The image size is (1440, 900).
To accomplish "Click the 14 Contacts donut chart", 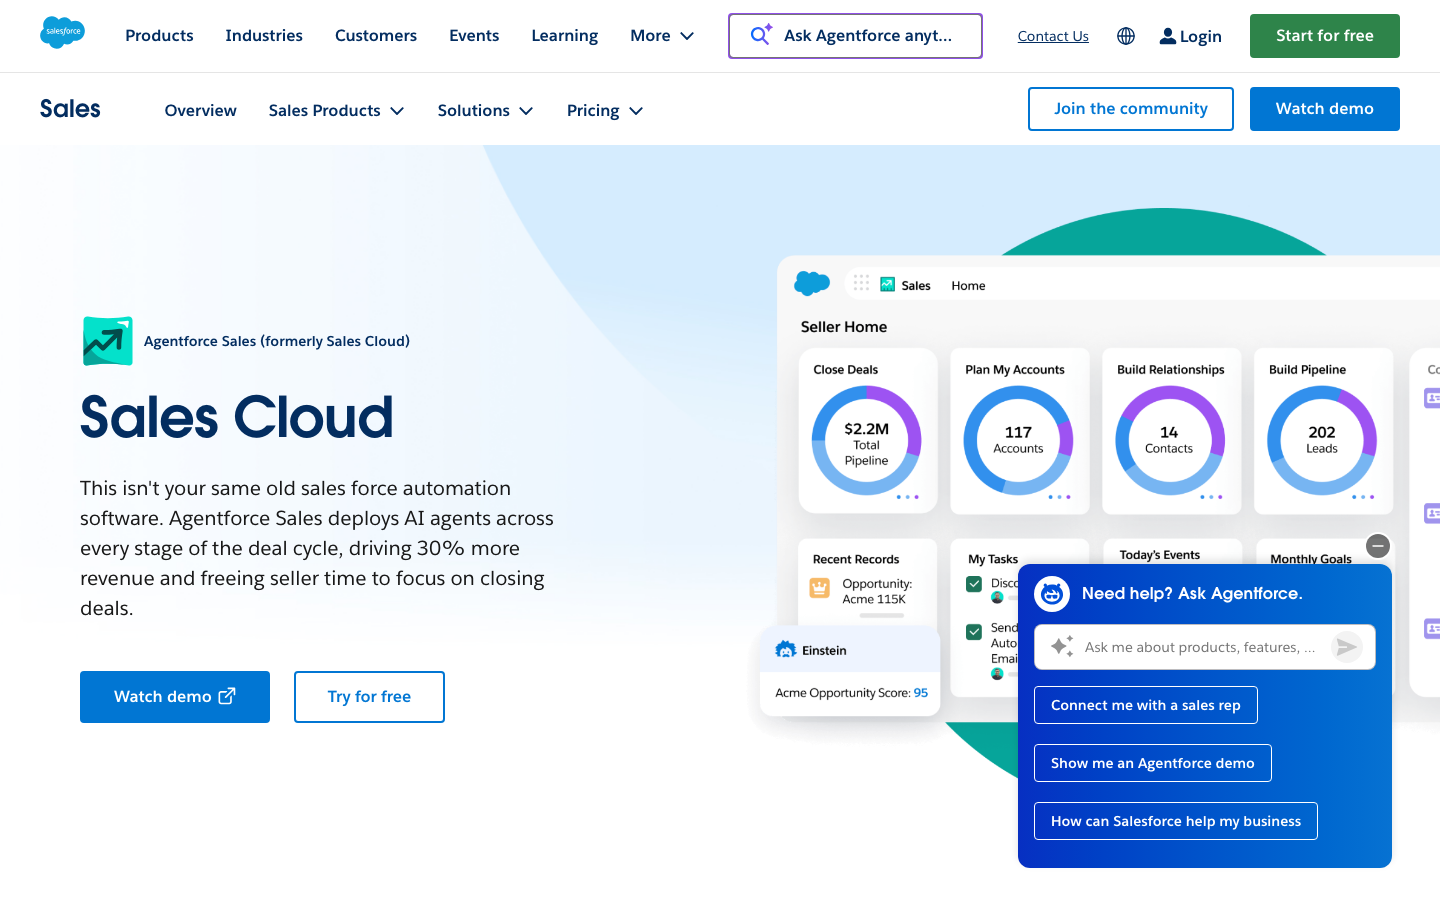I will (1170, 441).
